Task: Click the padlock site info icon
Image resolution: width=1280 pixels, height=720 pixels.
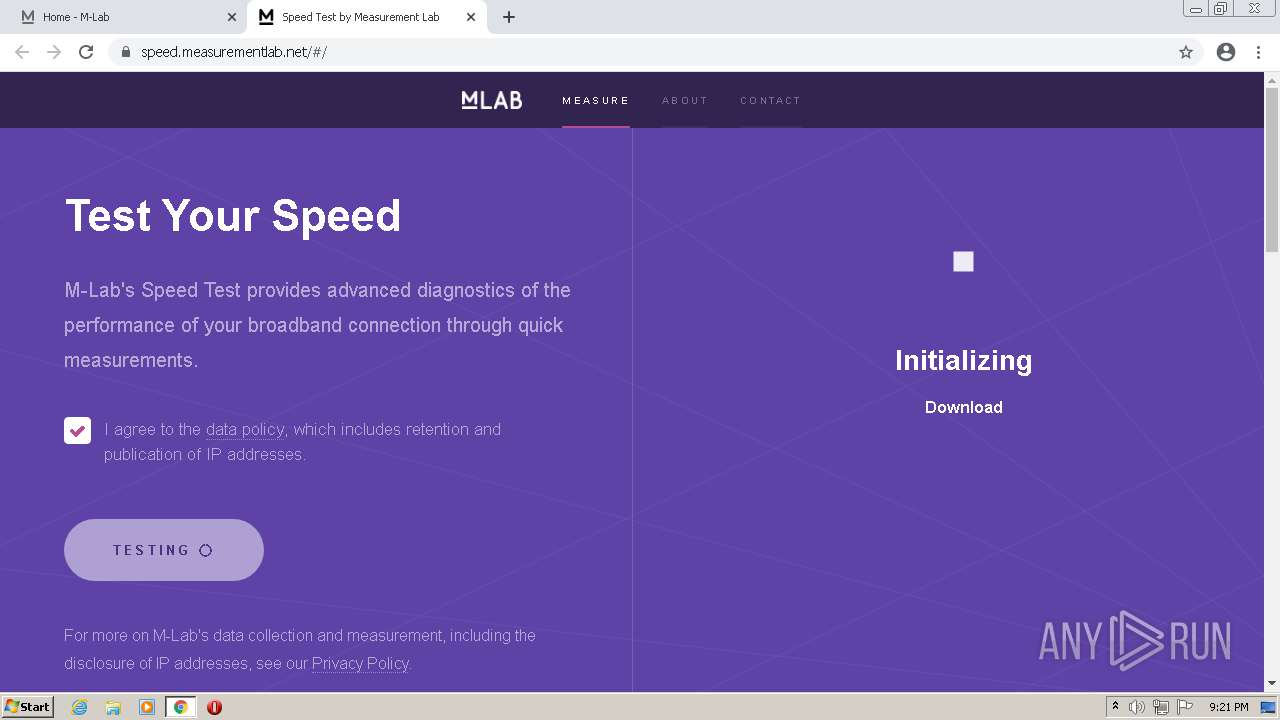Action: (125, 52)
